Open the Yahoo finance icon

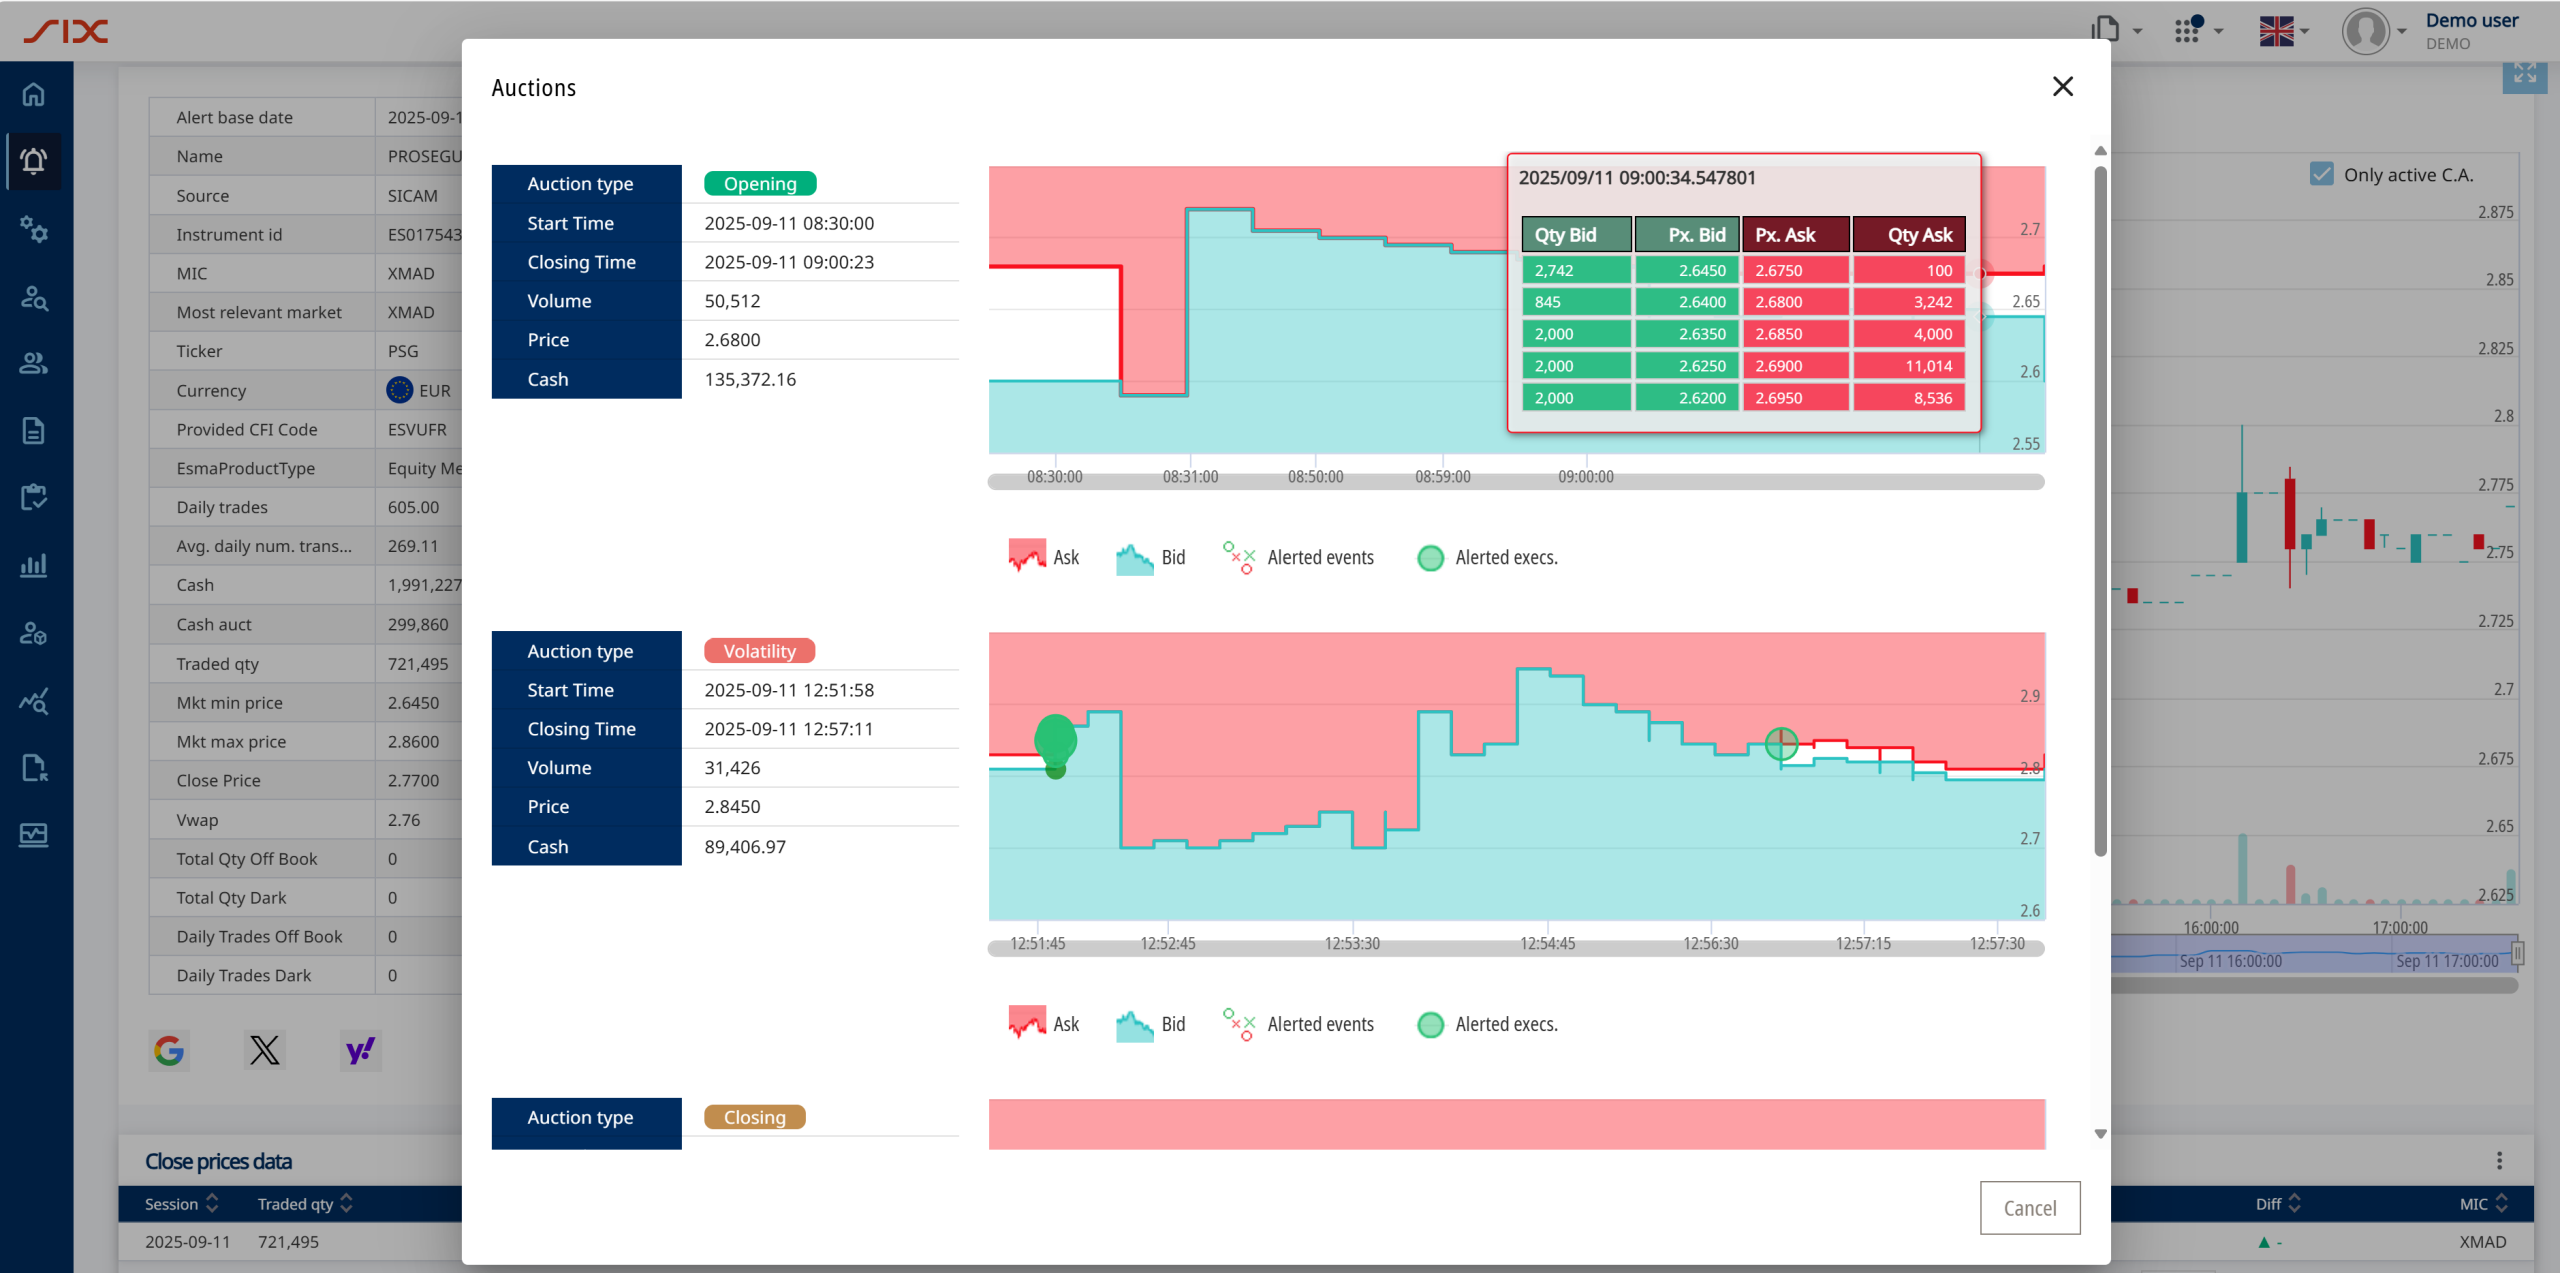coord(360,1050)
